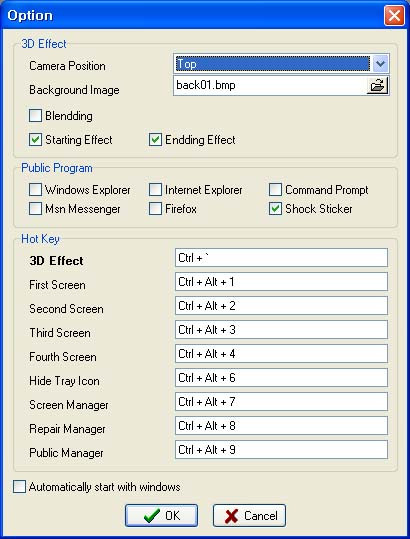Check the Msn Messenger option
The image size is (410, 539).
pos(35,209)
